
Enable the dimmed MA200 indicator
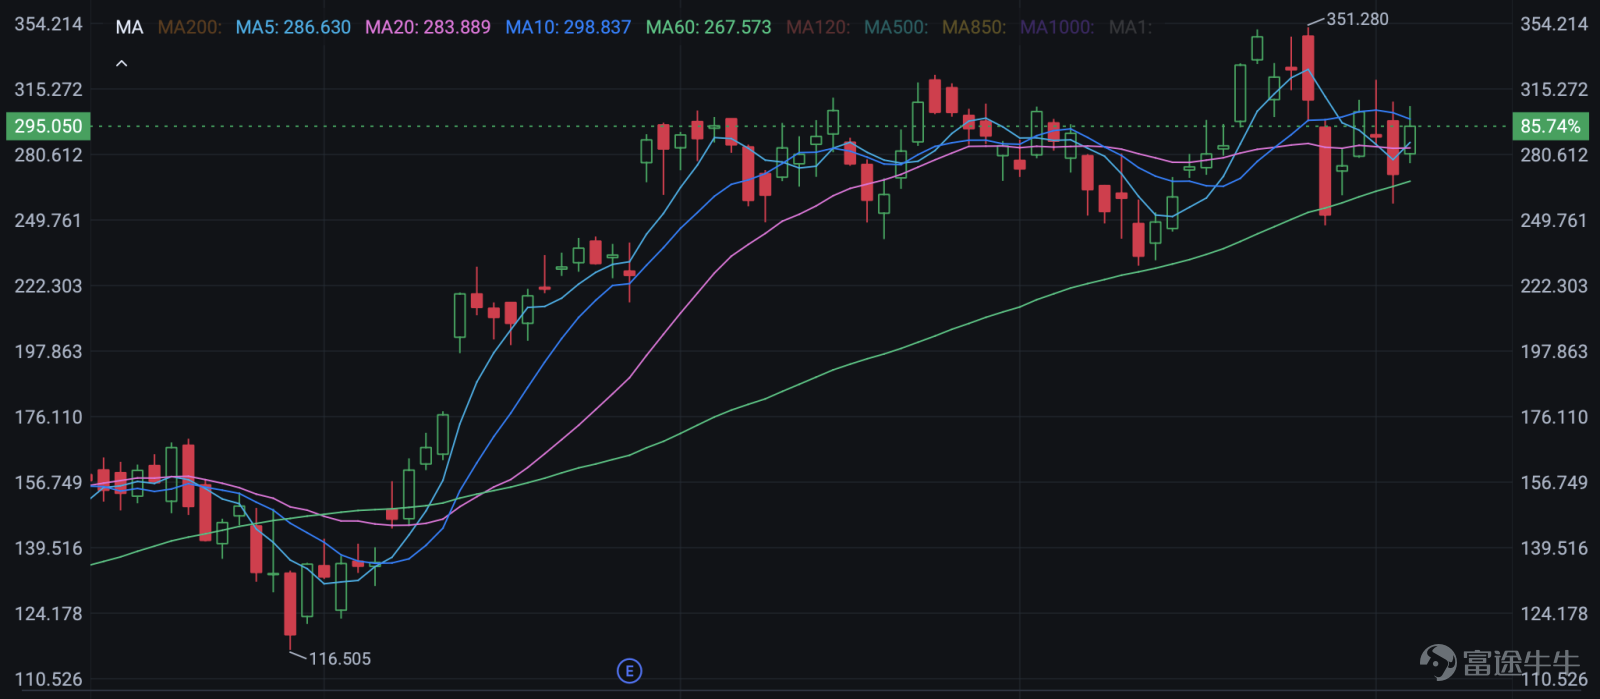[x=190, y=27]
